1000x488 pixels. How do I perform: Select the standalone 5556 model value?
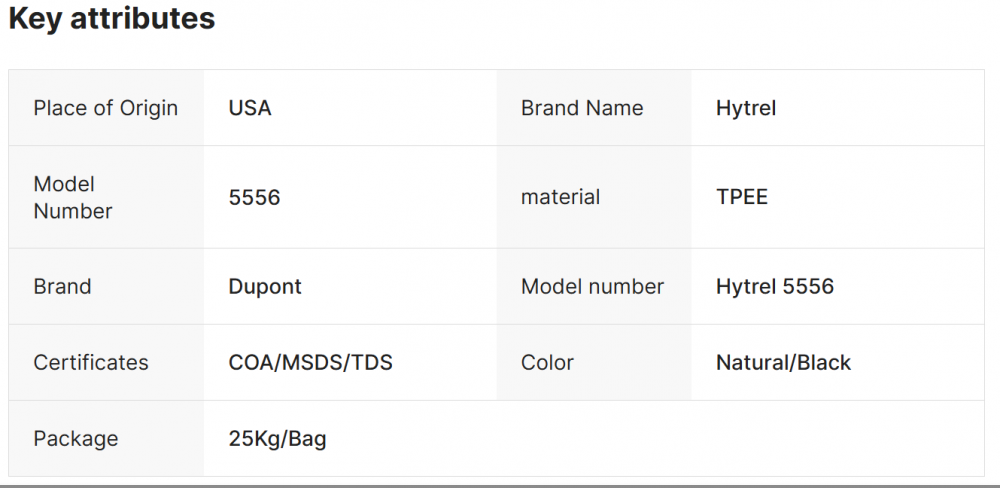point(255,197)
